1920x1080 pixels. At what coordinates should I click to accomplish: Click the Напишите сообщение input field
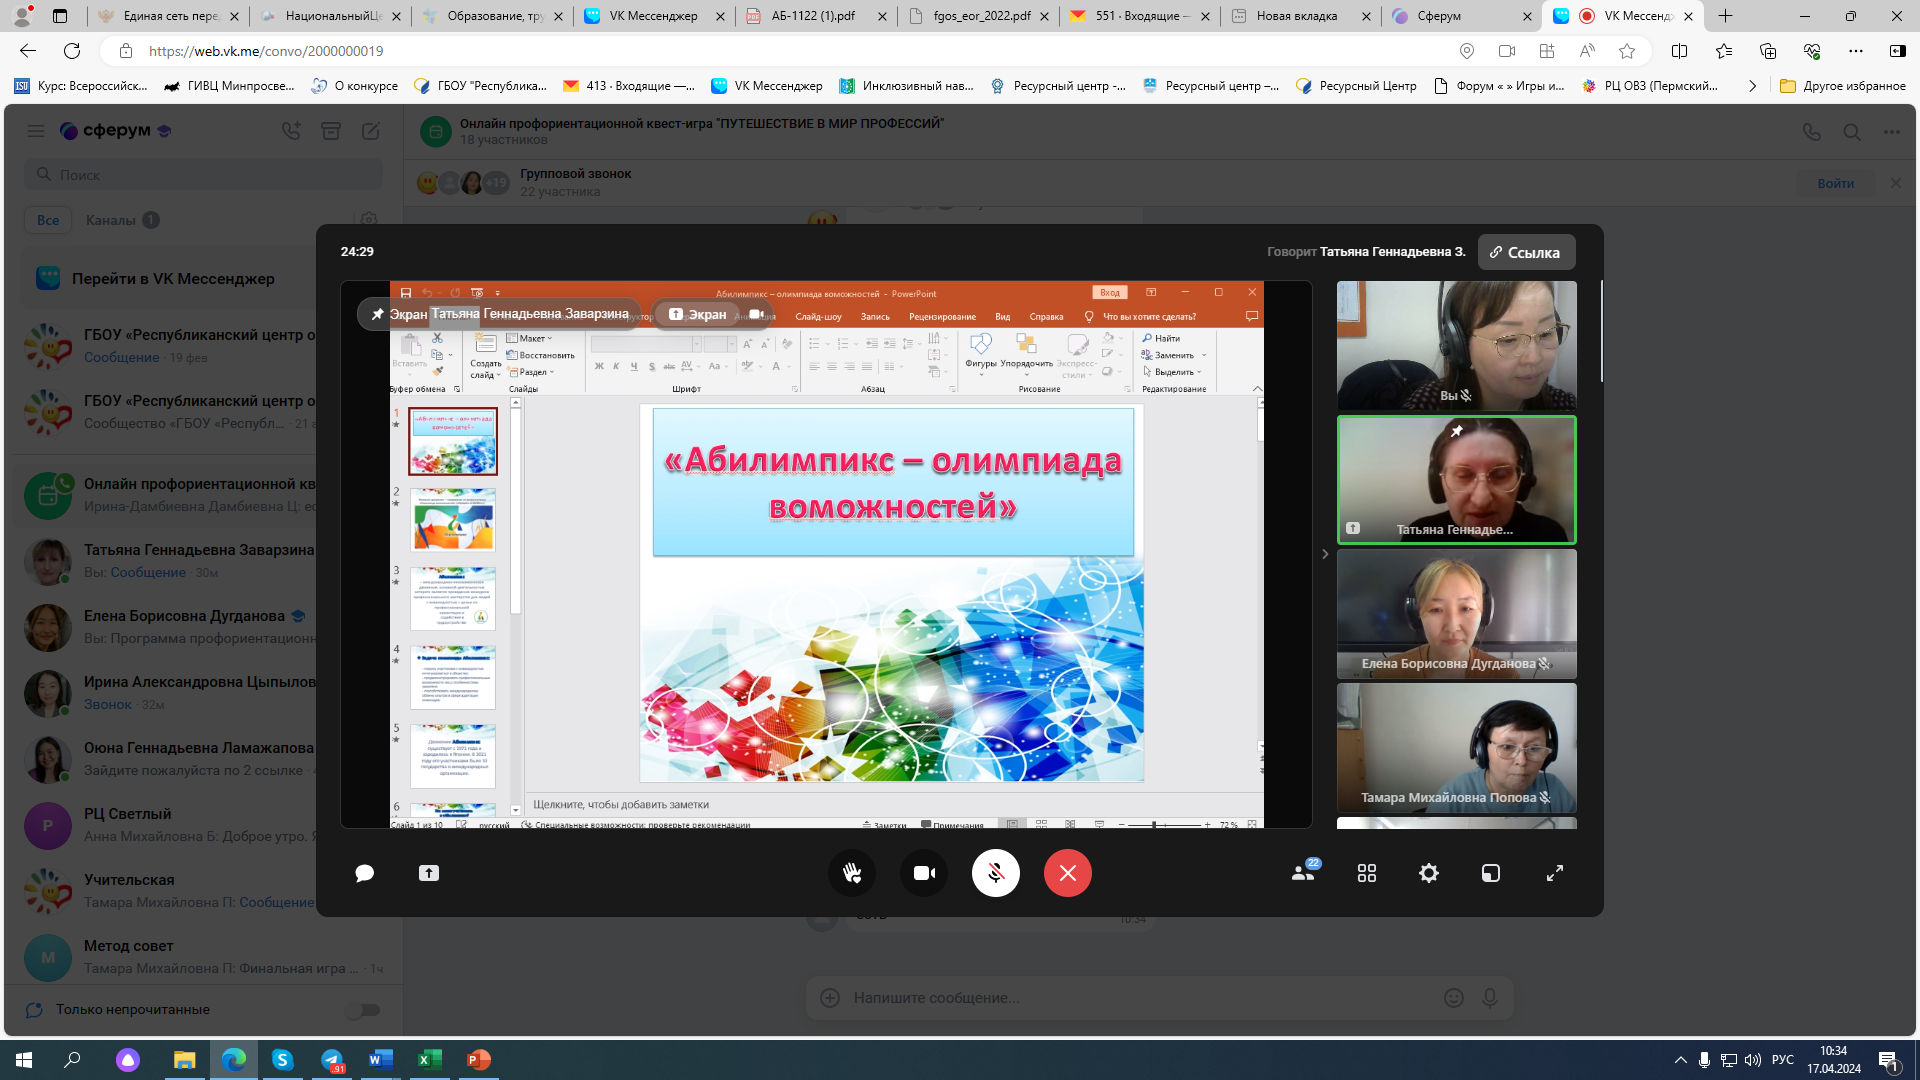pos(1140,998)
